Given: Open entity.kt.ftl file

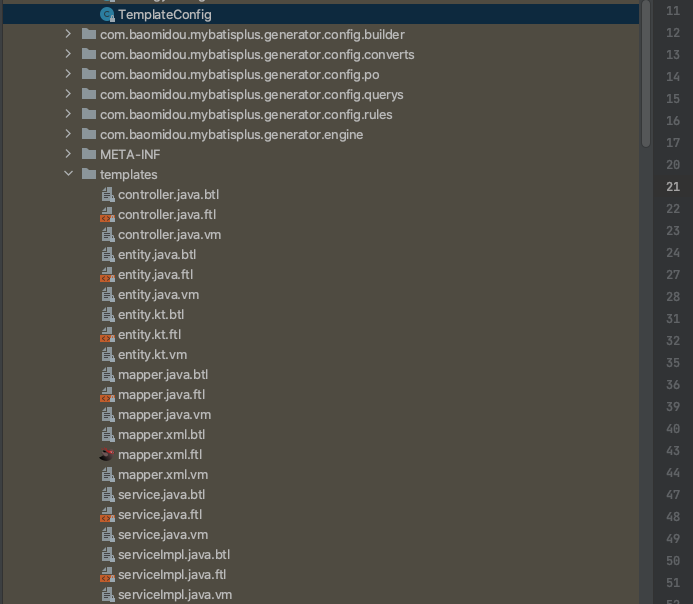Looking at the screenshot, I should (x=149, y=335).
